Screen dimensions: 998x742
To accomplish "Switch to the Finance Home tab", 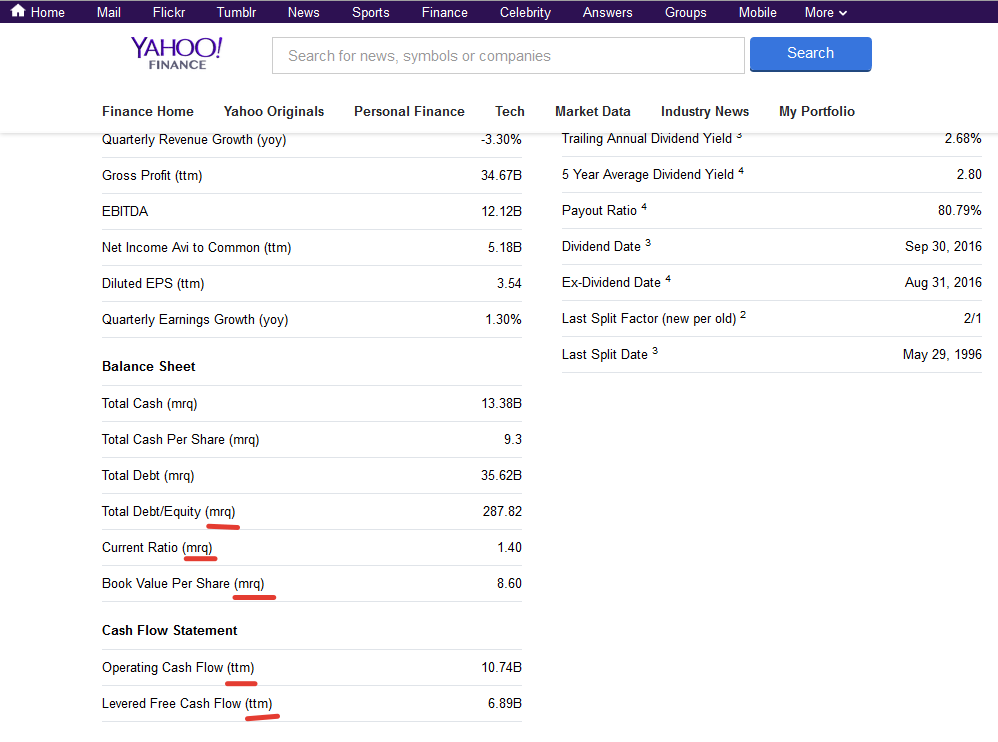I will (148, 111).
